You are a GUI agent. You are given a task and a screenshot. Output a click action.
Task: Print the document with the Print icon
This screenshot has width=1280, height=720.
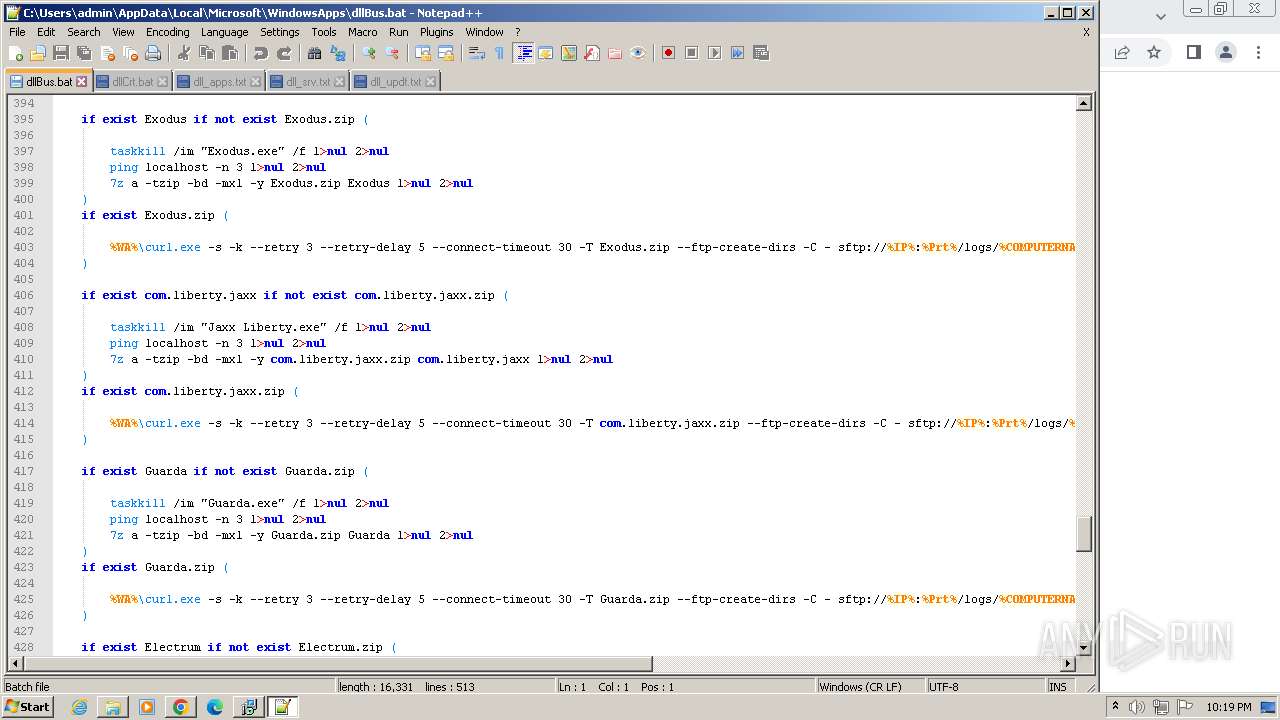153,53
